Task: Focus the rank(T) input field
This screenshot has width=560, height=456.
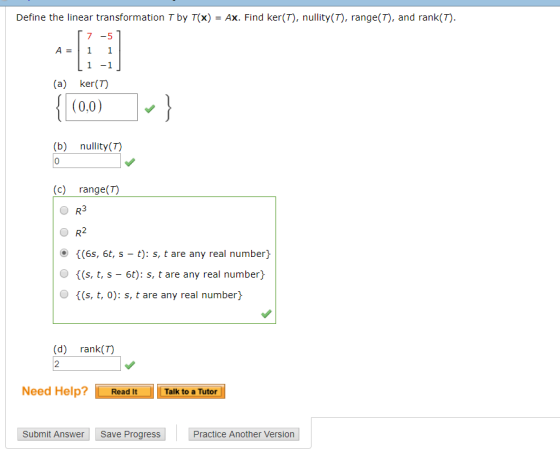Action: pyautogui.click(x=87, y=364)
